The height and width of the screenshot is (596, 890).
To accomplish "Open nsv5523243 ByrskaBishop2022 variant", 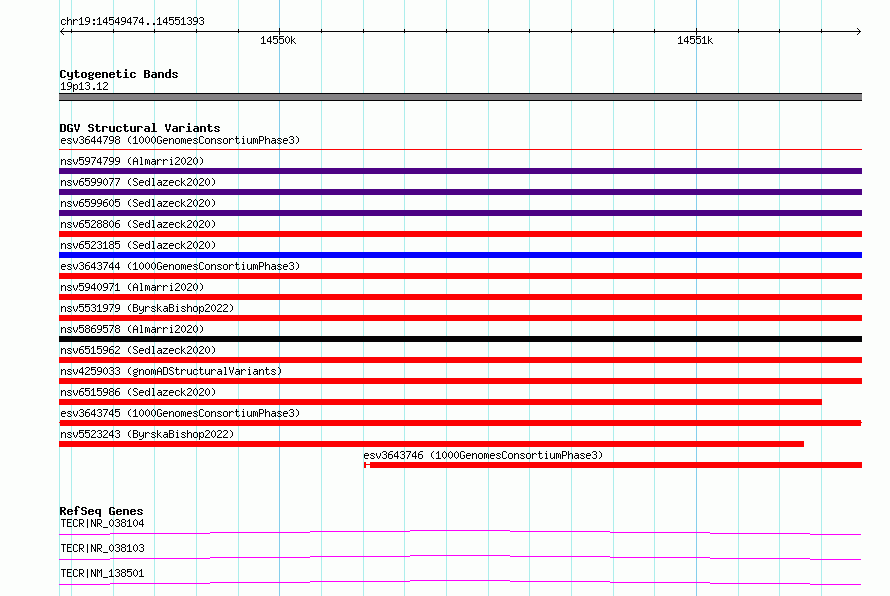I will pos(431,444).
